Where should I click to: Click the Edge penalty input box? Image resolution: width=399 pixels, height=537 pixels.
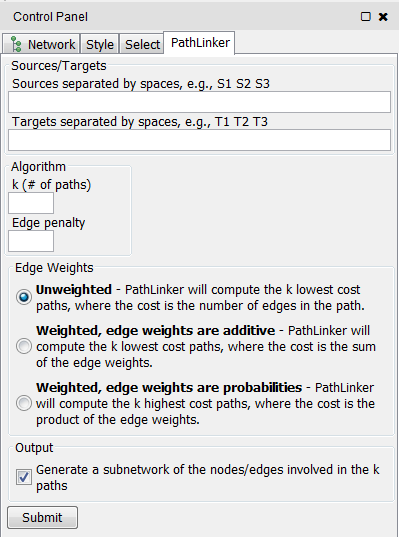pos(31,241)
